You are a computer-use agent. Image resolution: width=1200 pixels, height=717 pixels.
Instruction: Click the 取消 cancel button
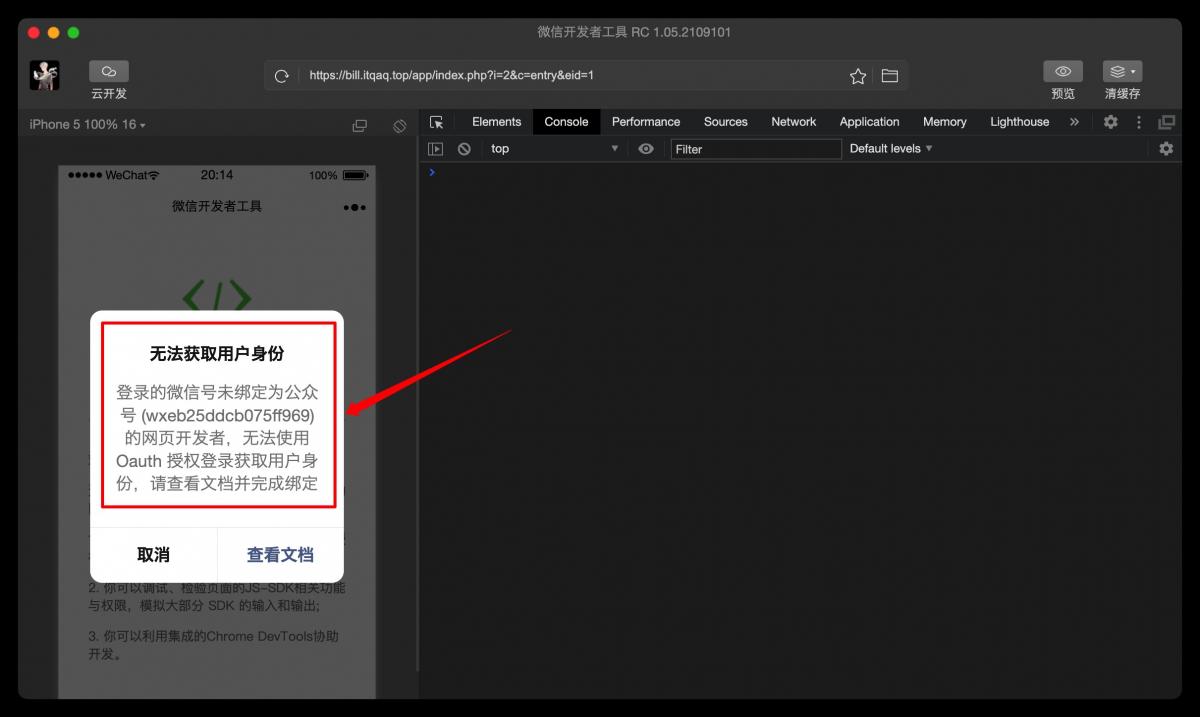pos(153,555)
